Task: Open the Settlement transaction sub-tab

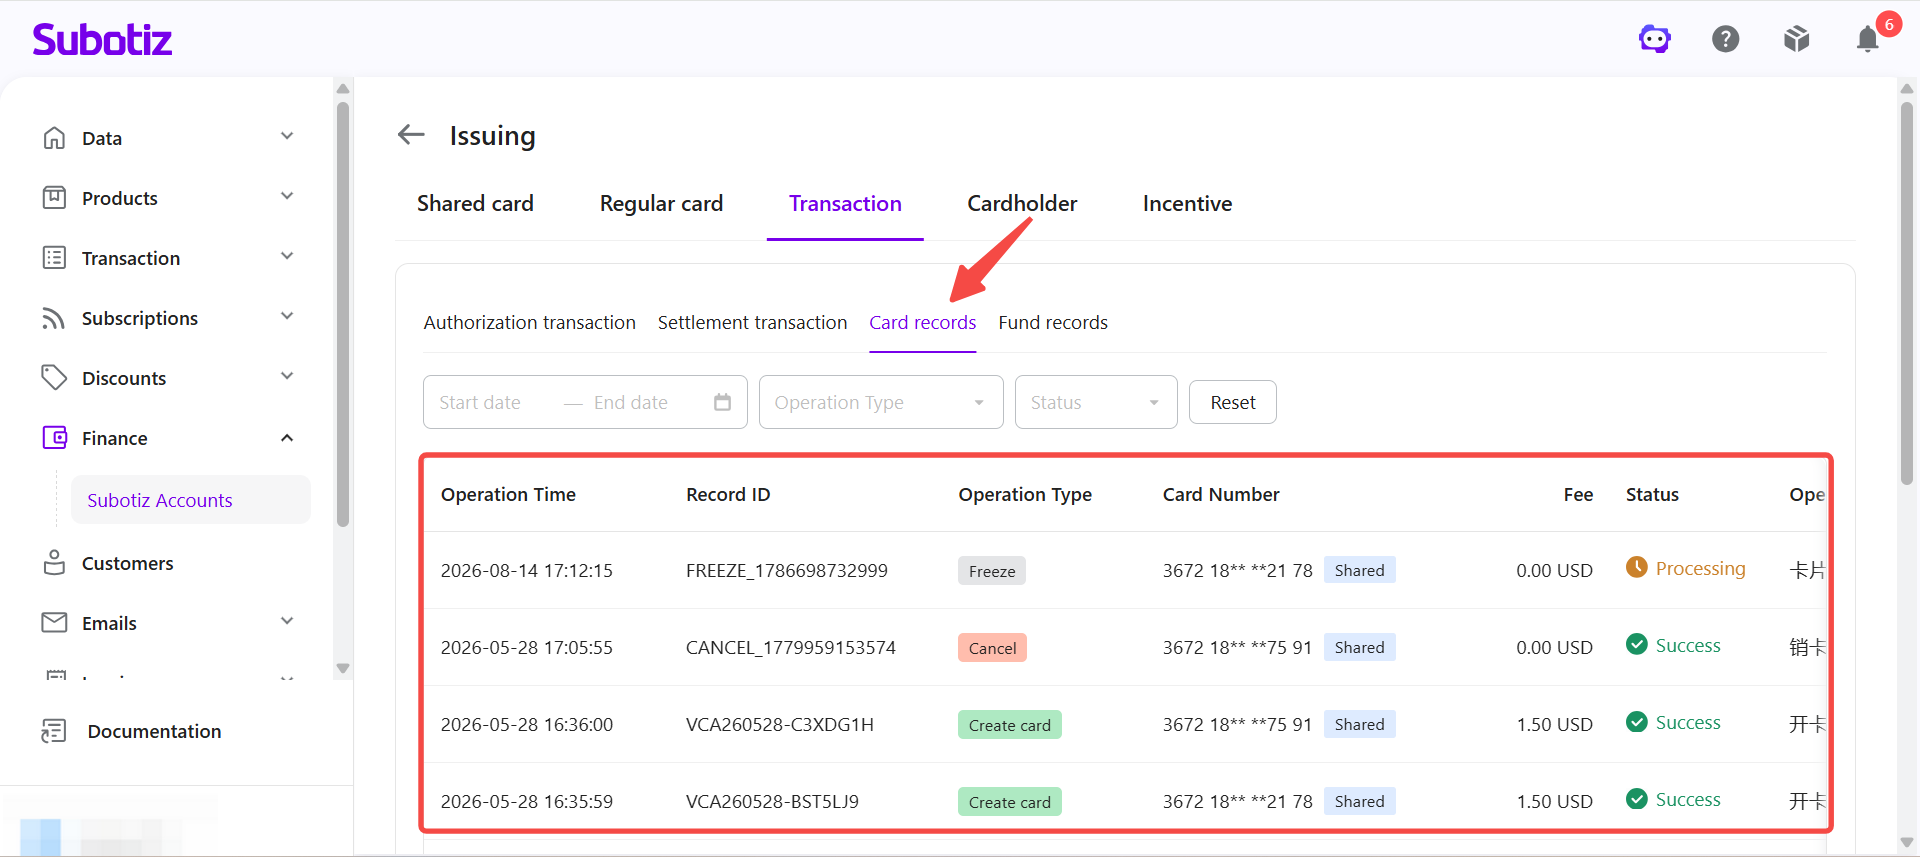Action: click(x=752, y=323)
